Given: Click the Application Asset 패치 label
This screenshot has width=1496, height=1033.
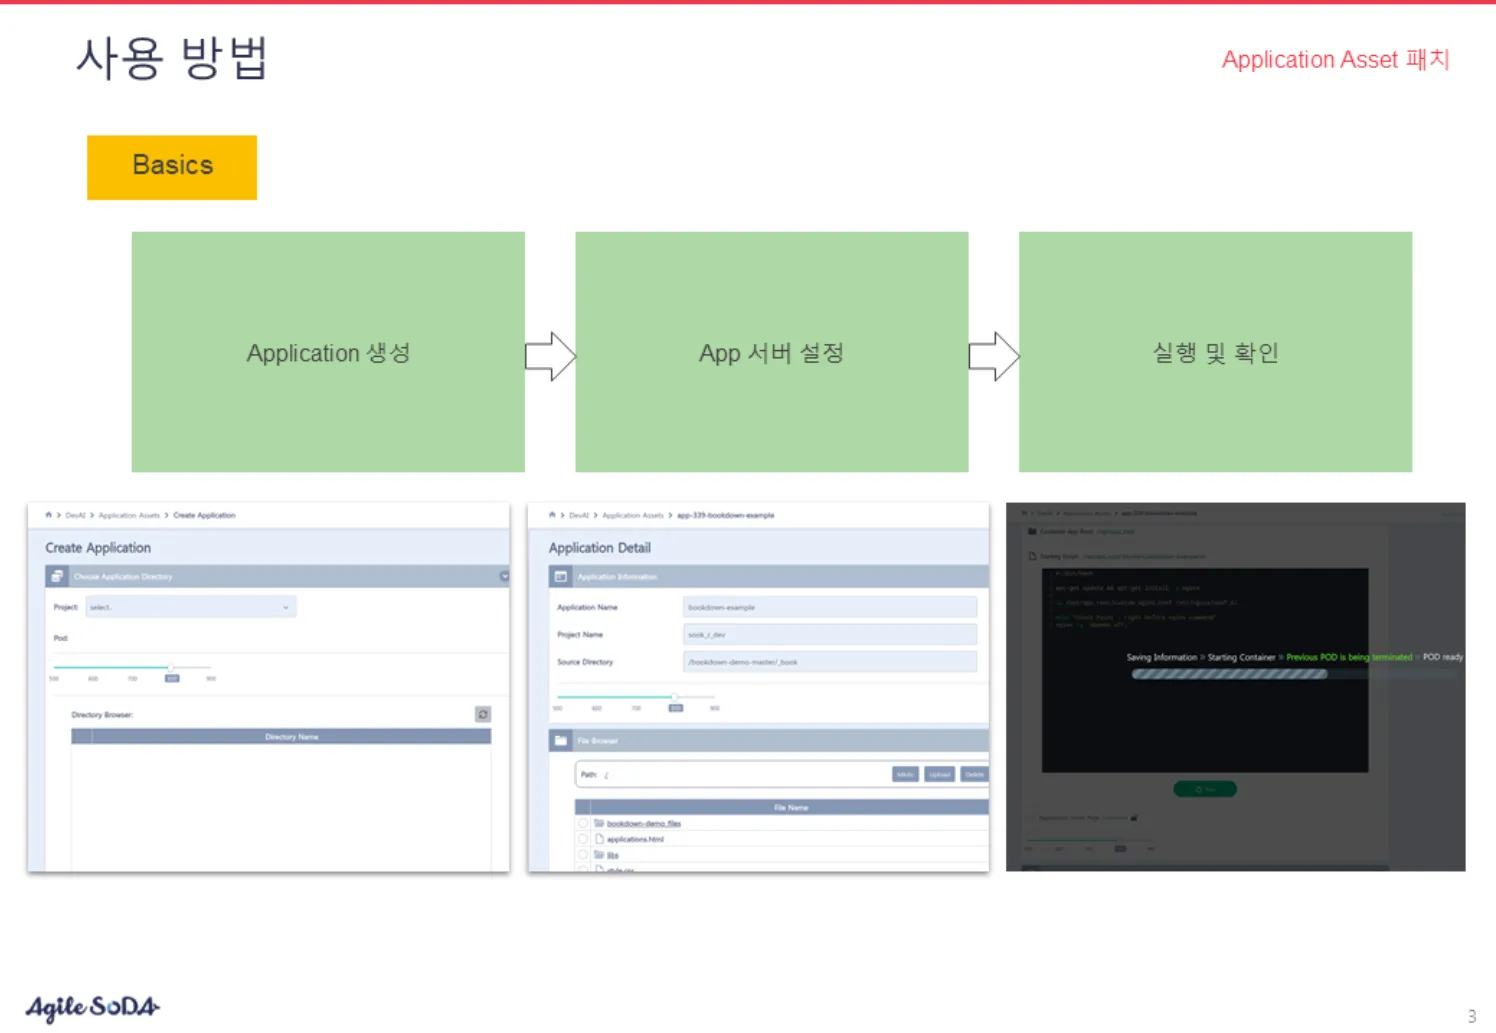Looking at the screenshot, I should (1335, 60).
